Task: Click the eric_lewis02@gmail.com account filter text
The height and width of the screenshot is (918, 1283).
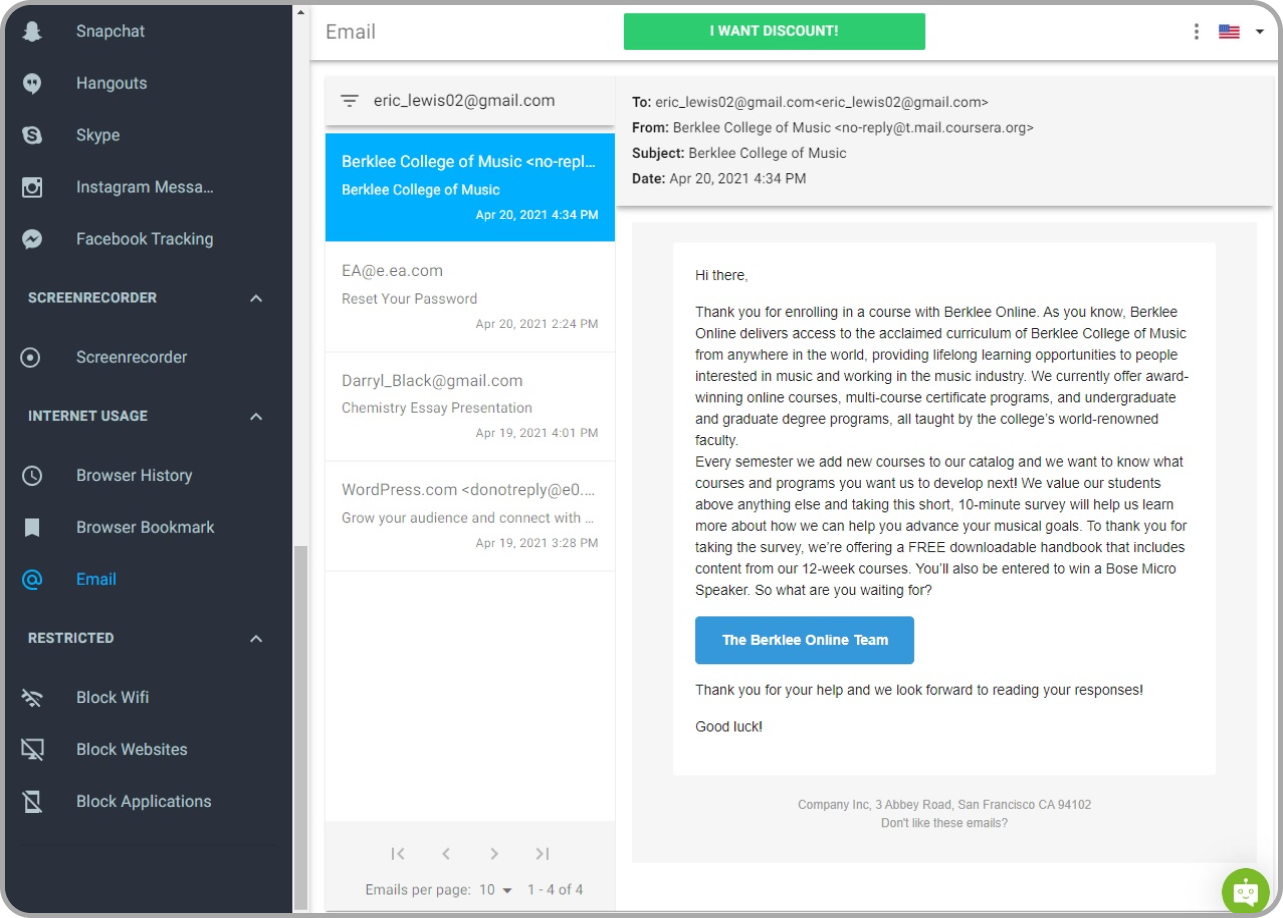Action: (464, 101)
